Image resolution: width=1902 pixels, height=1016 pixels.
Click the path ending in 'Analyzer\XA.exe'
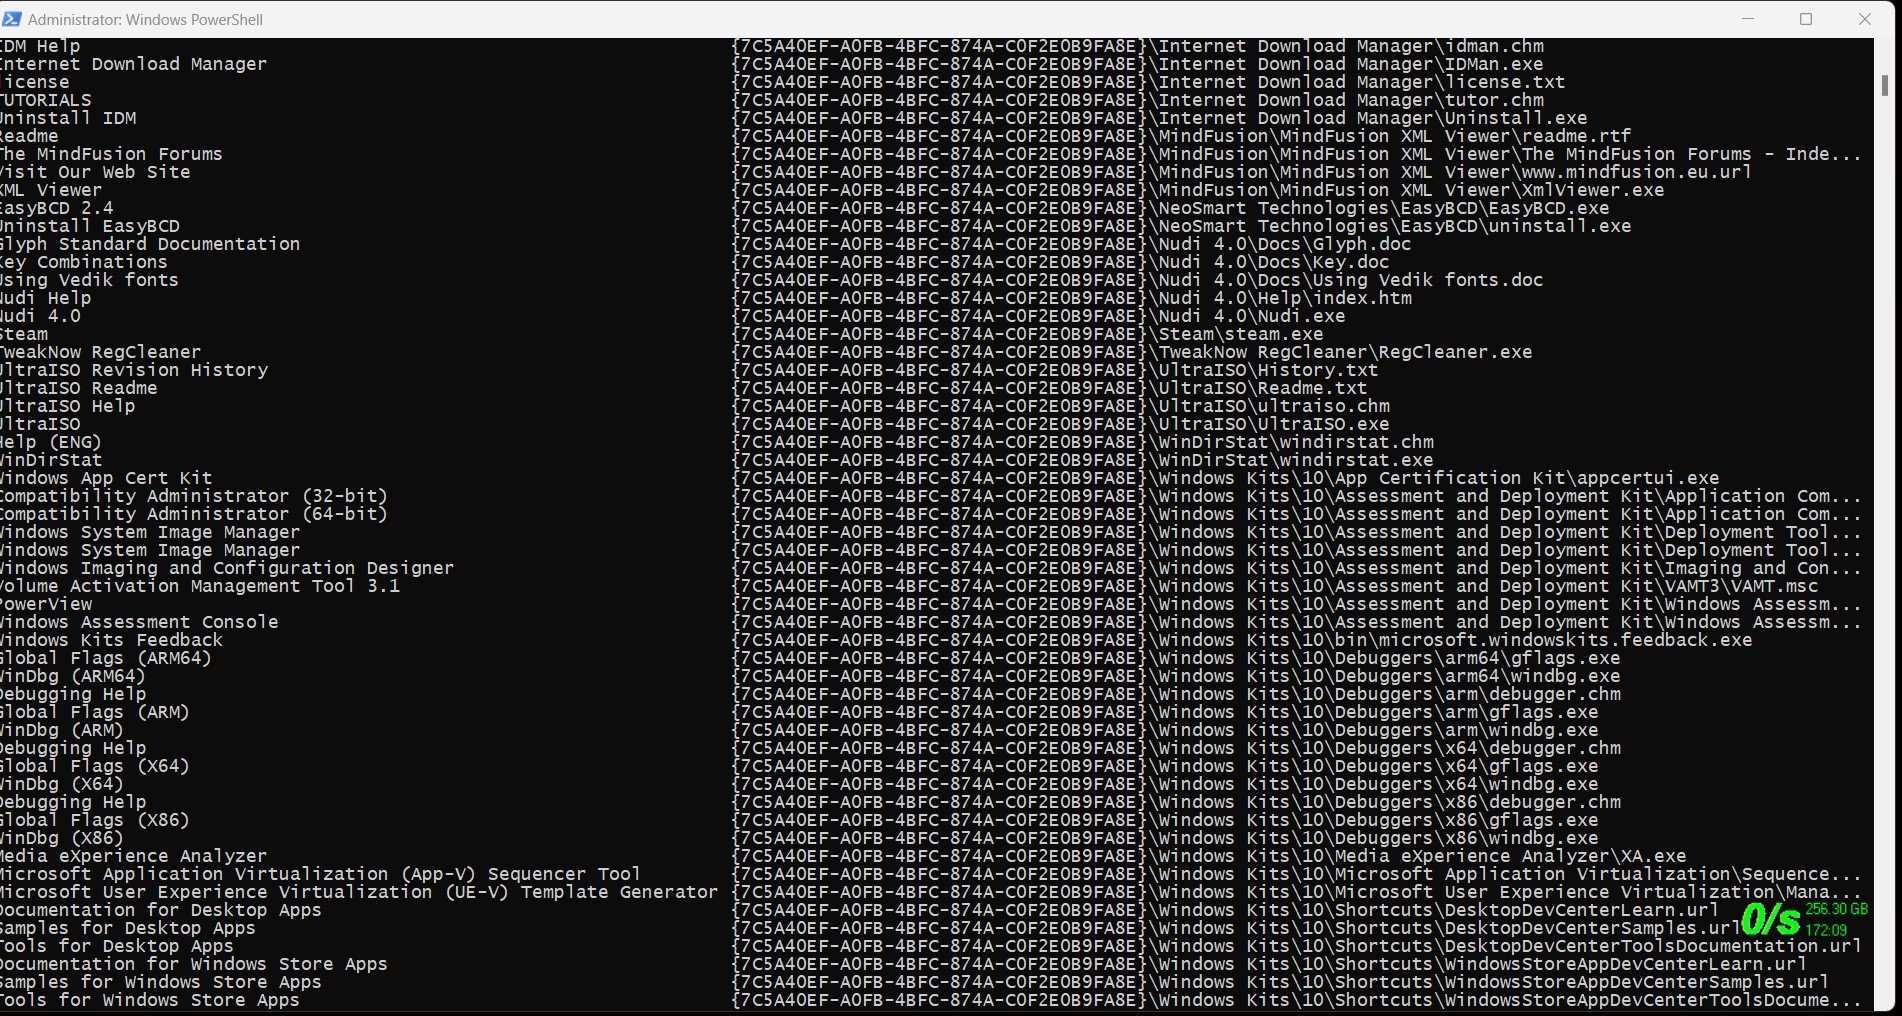1209,856
